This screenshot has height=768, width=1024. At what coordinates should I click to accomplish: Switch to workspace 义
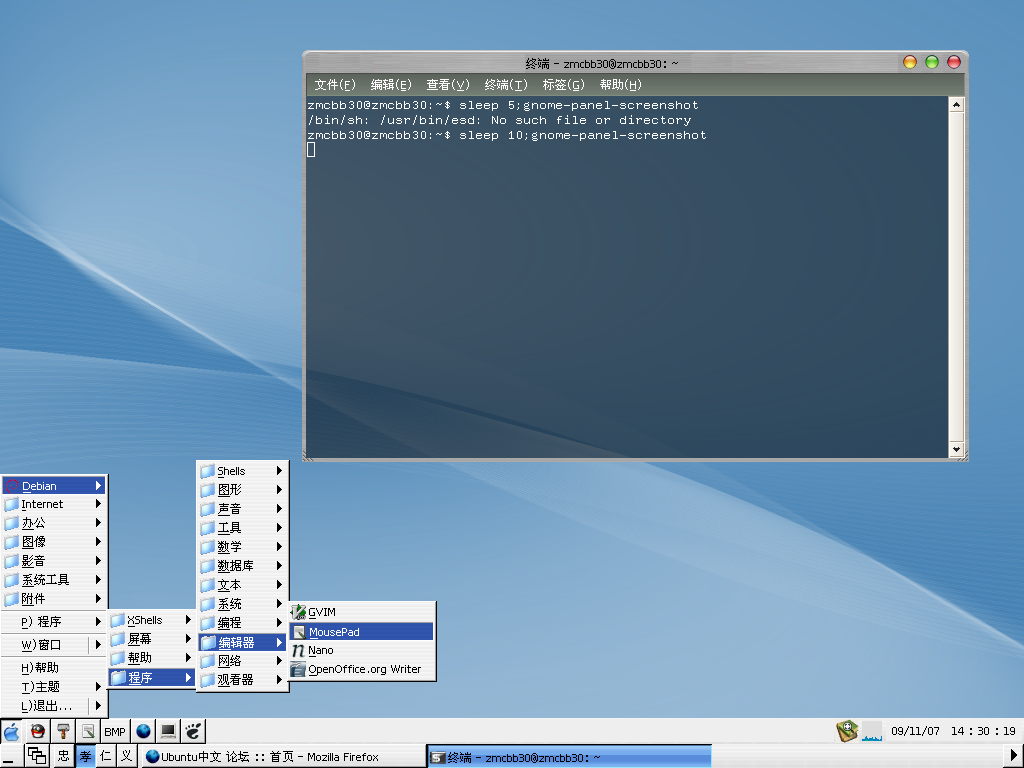pyautogui.click(x=127, y=756)
